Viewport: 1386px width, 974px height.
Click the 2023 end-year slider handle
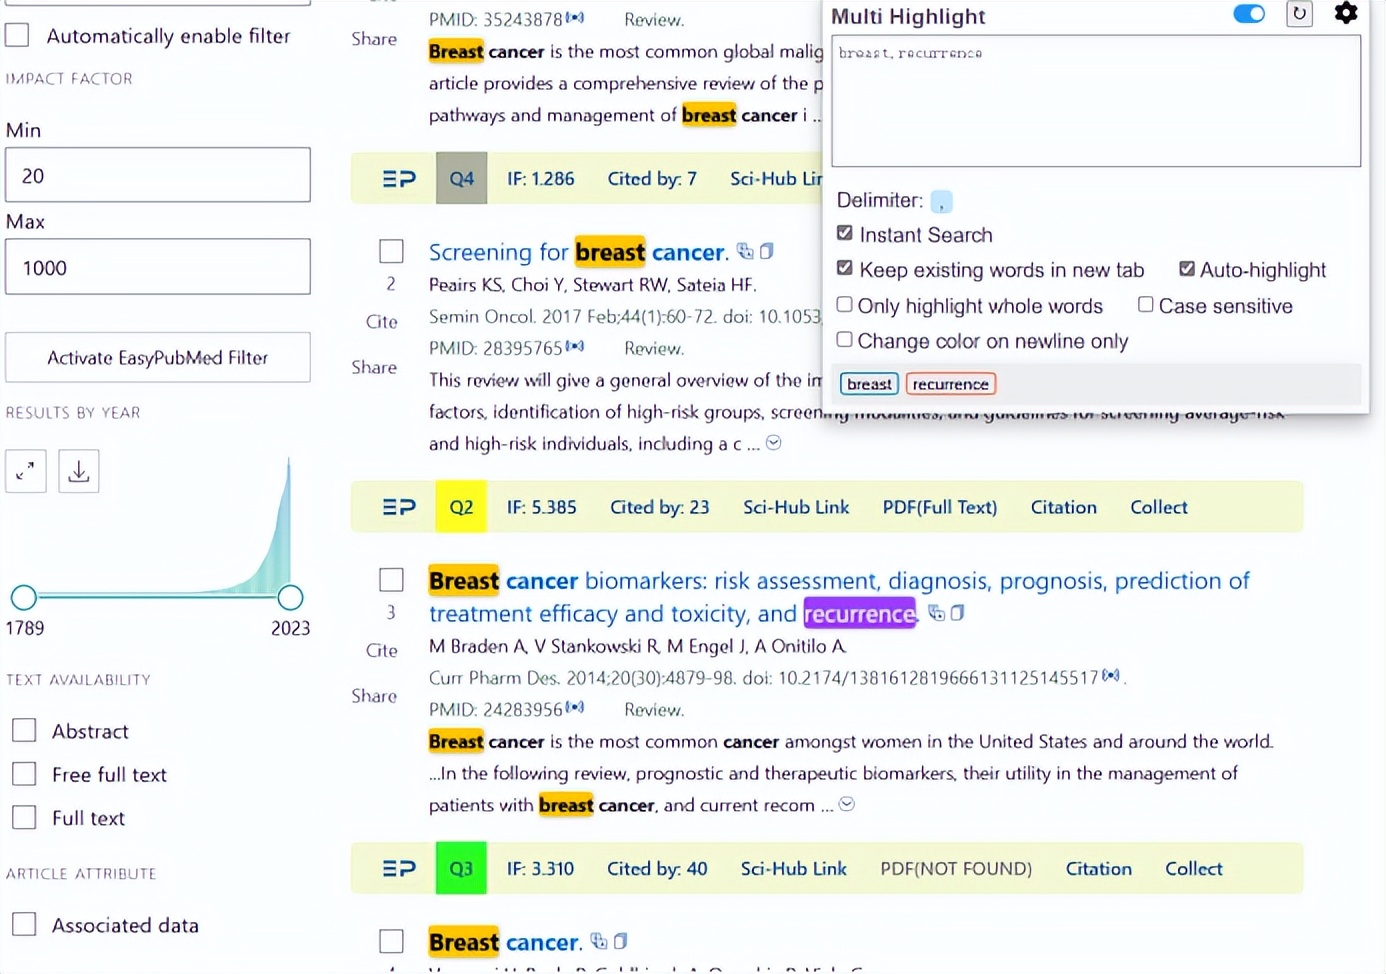290,597
